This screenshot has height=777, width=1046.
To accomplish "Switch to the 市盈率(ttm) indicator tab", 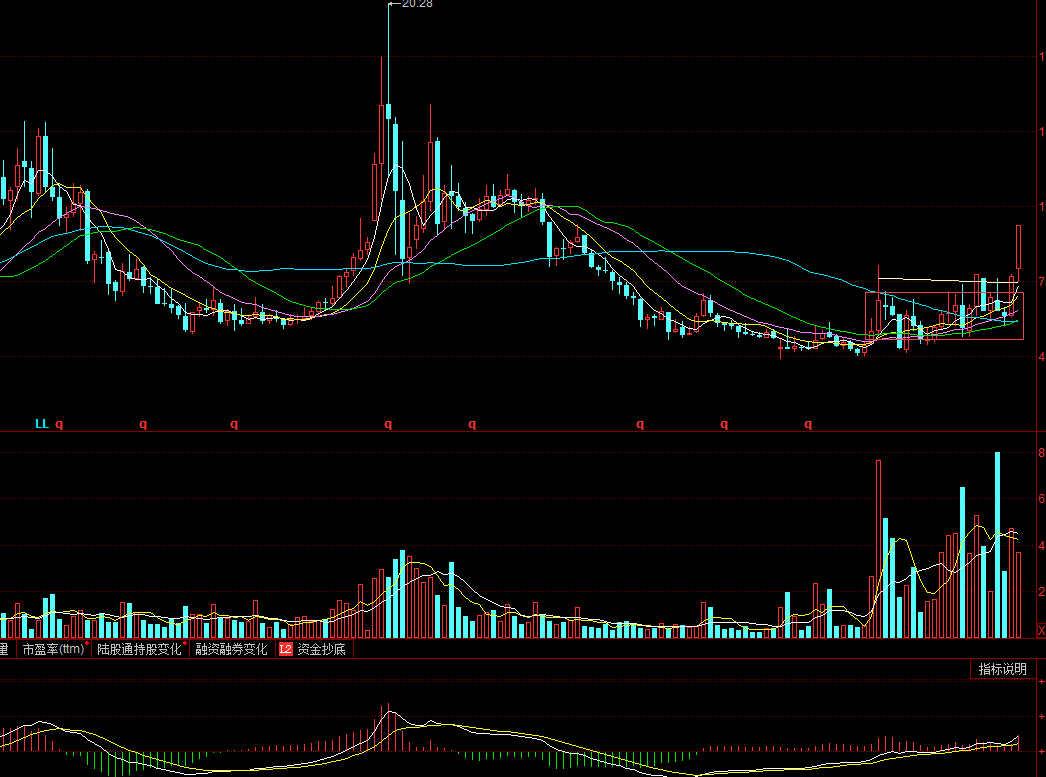I will point(54,649).
